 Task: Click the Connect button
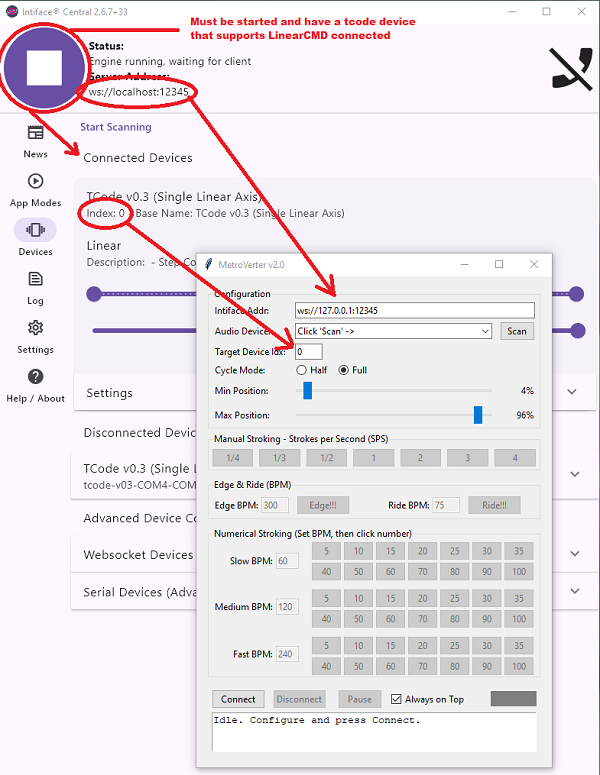click(238, 699)
